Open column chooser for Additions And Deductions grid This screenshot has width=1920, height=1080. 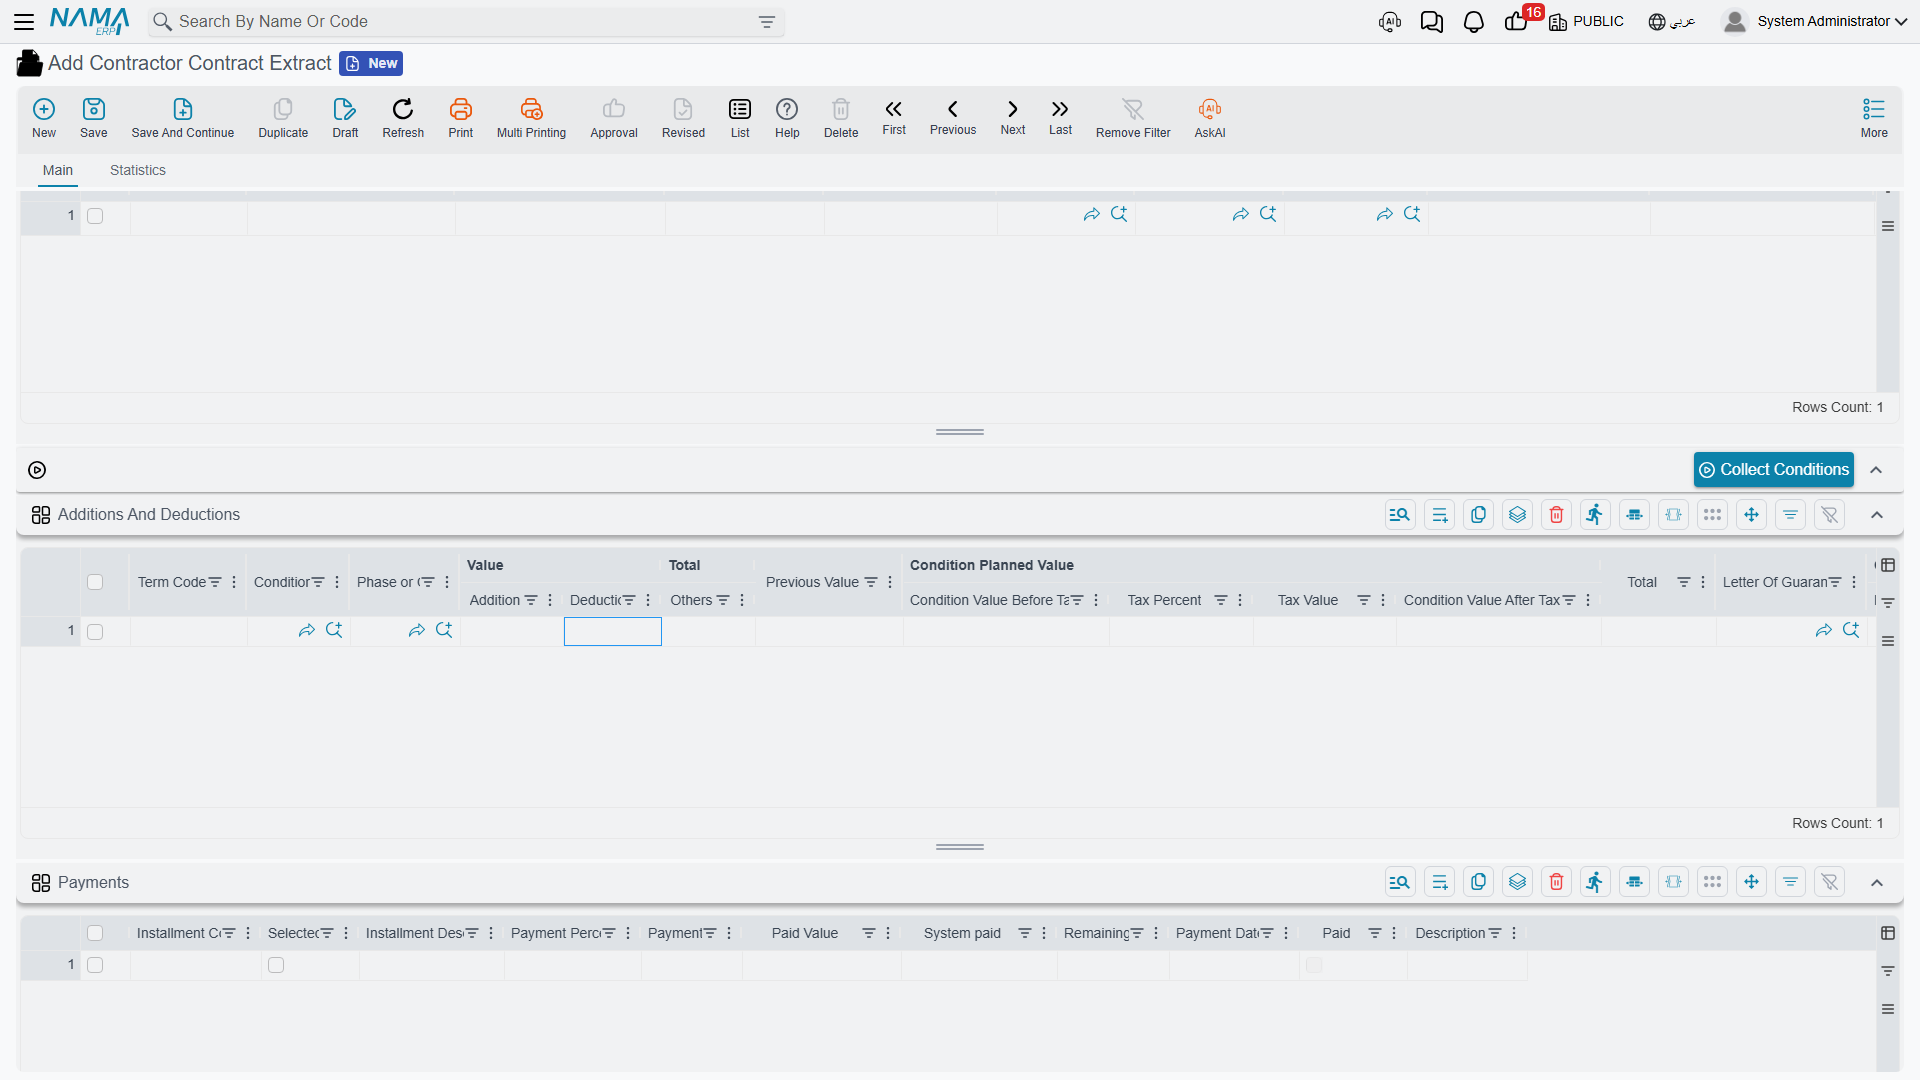click(1888, 565)
